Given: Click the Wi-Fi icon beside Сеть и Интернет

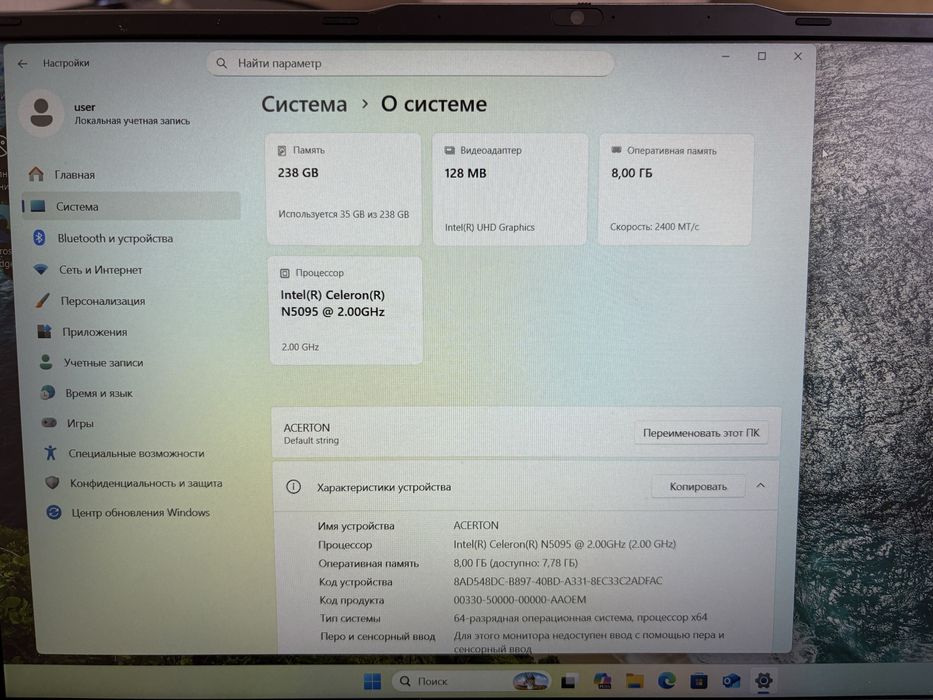Looking at the screenshot, I should (x=40, y=269).
